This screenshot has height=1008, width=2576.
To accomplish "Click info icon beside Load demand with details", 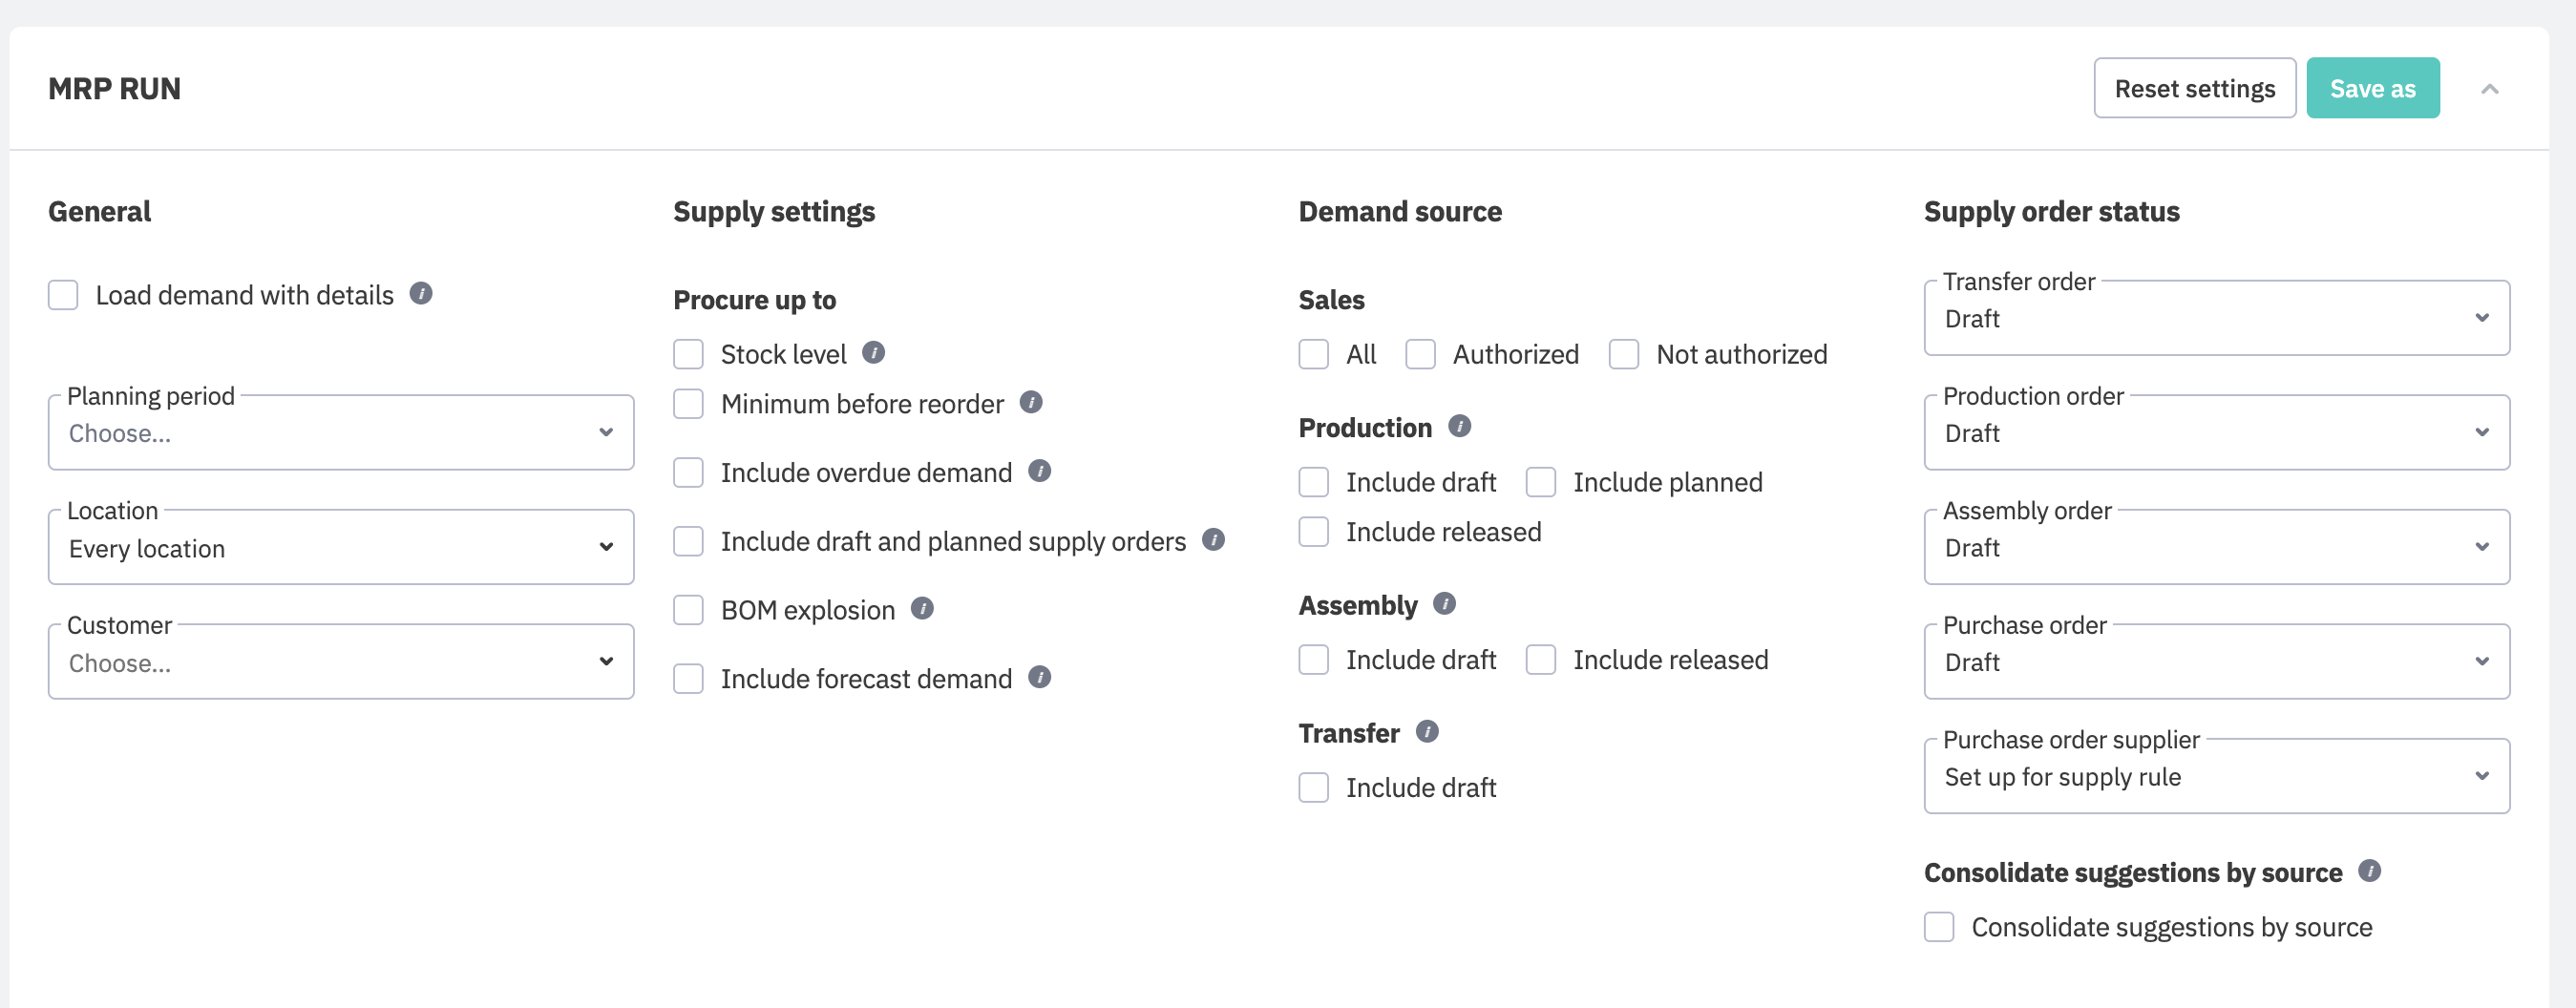I will coord(421,294).
